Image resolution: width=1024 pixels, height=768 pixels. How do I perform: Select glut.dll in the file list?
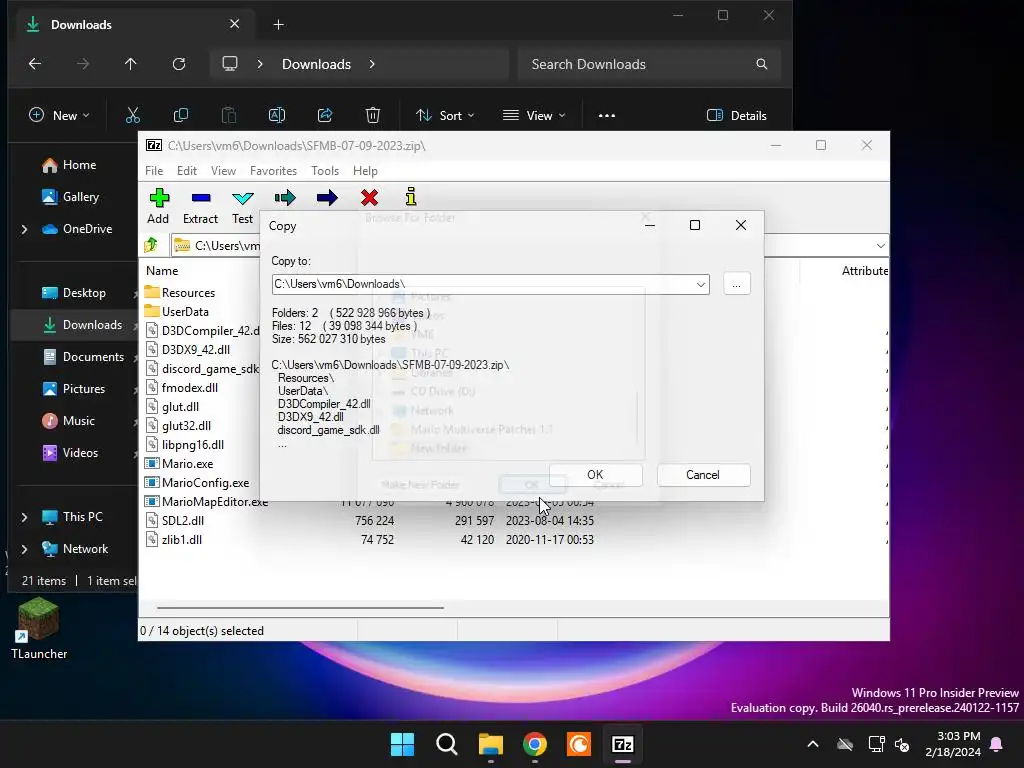click(172, 406)
